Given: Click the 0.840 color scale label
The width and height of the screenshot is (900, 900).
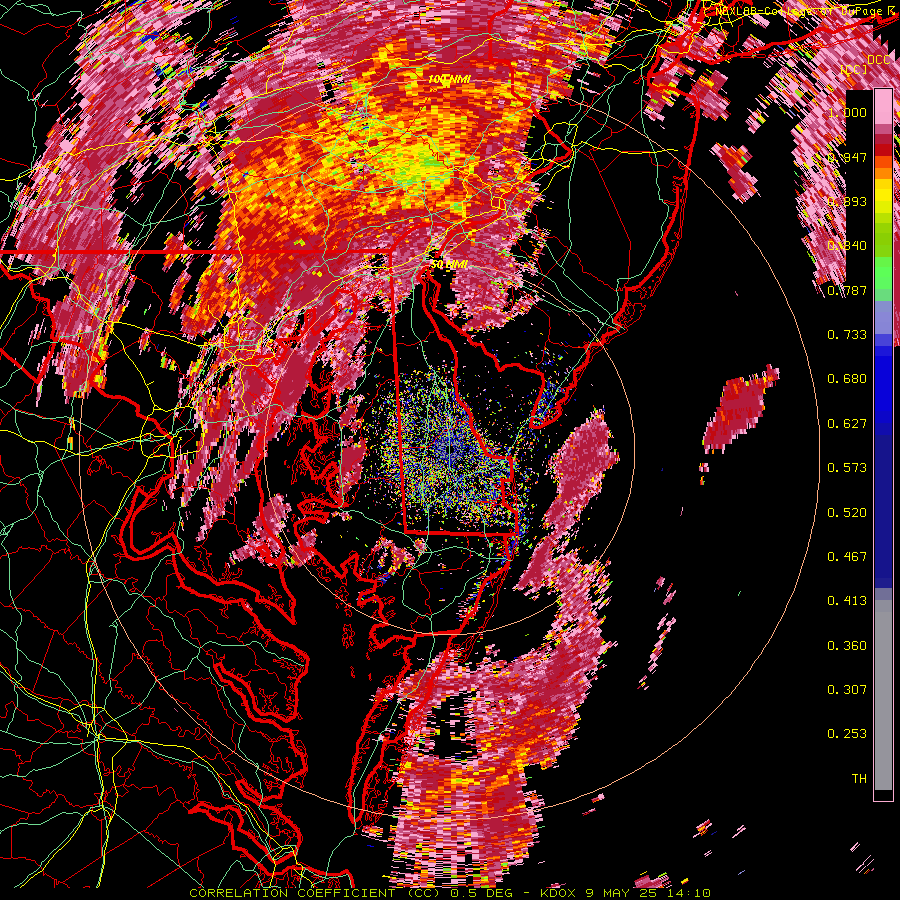Looking at the screenshot, I should coord(847,246).
